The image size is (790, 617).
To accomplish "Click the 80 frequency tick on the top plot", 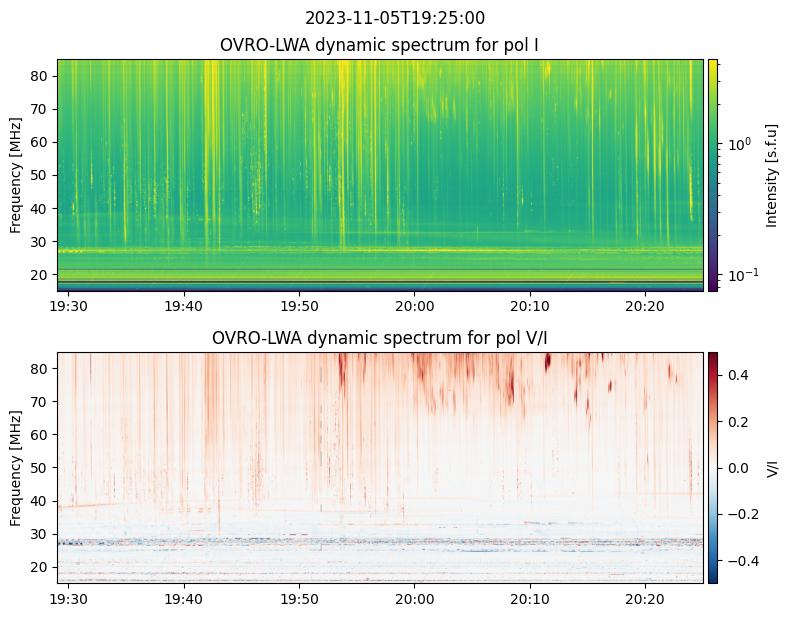I will [41, 76].
